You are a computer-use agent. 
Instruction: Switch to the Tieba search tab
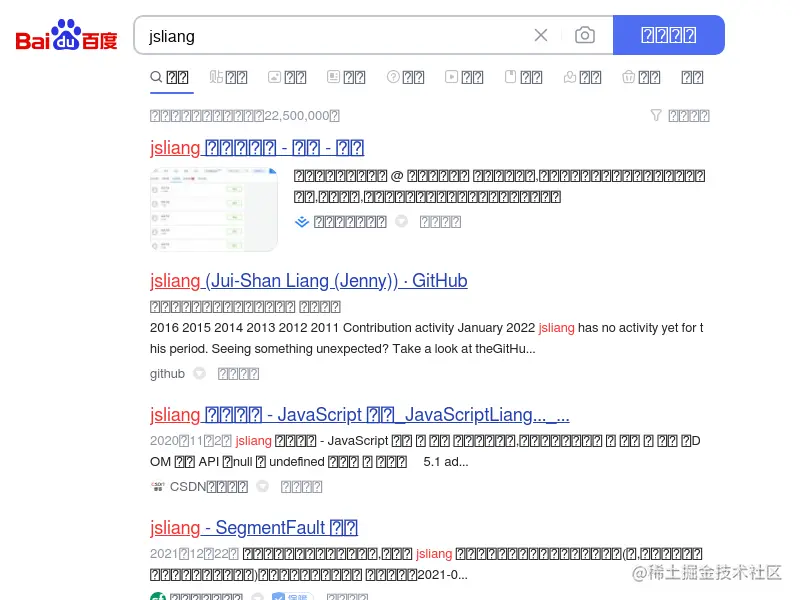coord(228,77)
